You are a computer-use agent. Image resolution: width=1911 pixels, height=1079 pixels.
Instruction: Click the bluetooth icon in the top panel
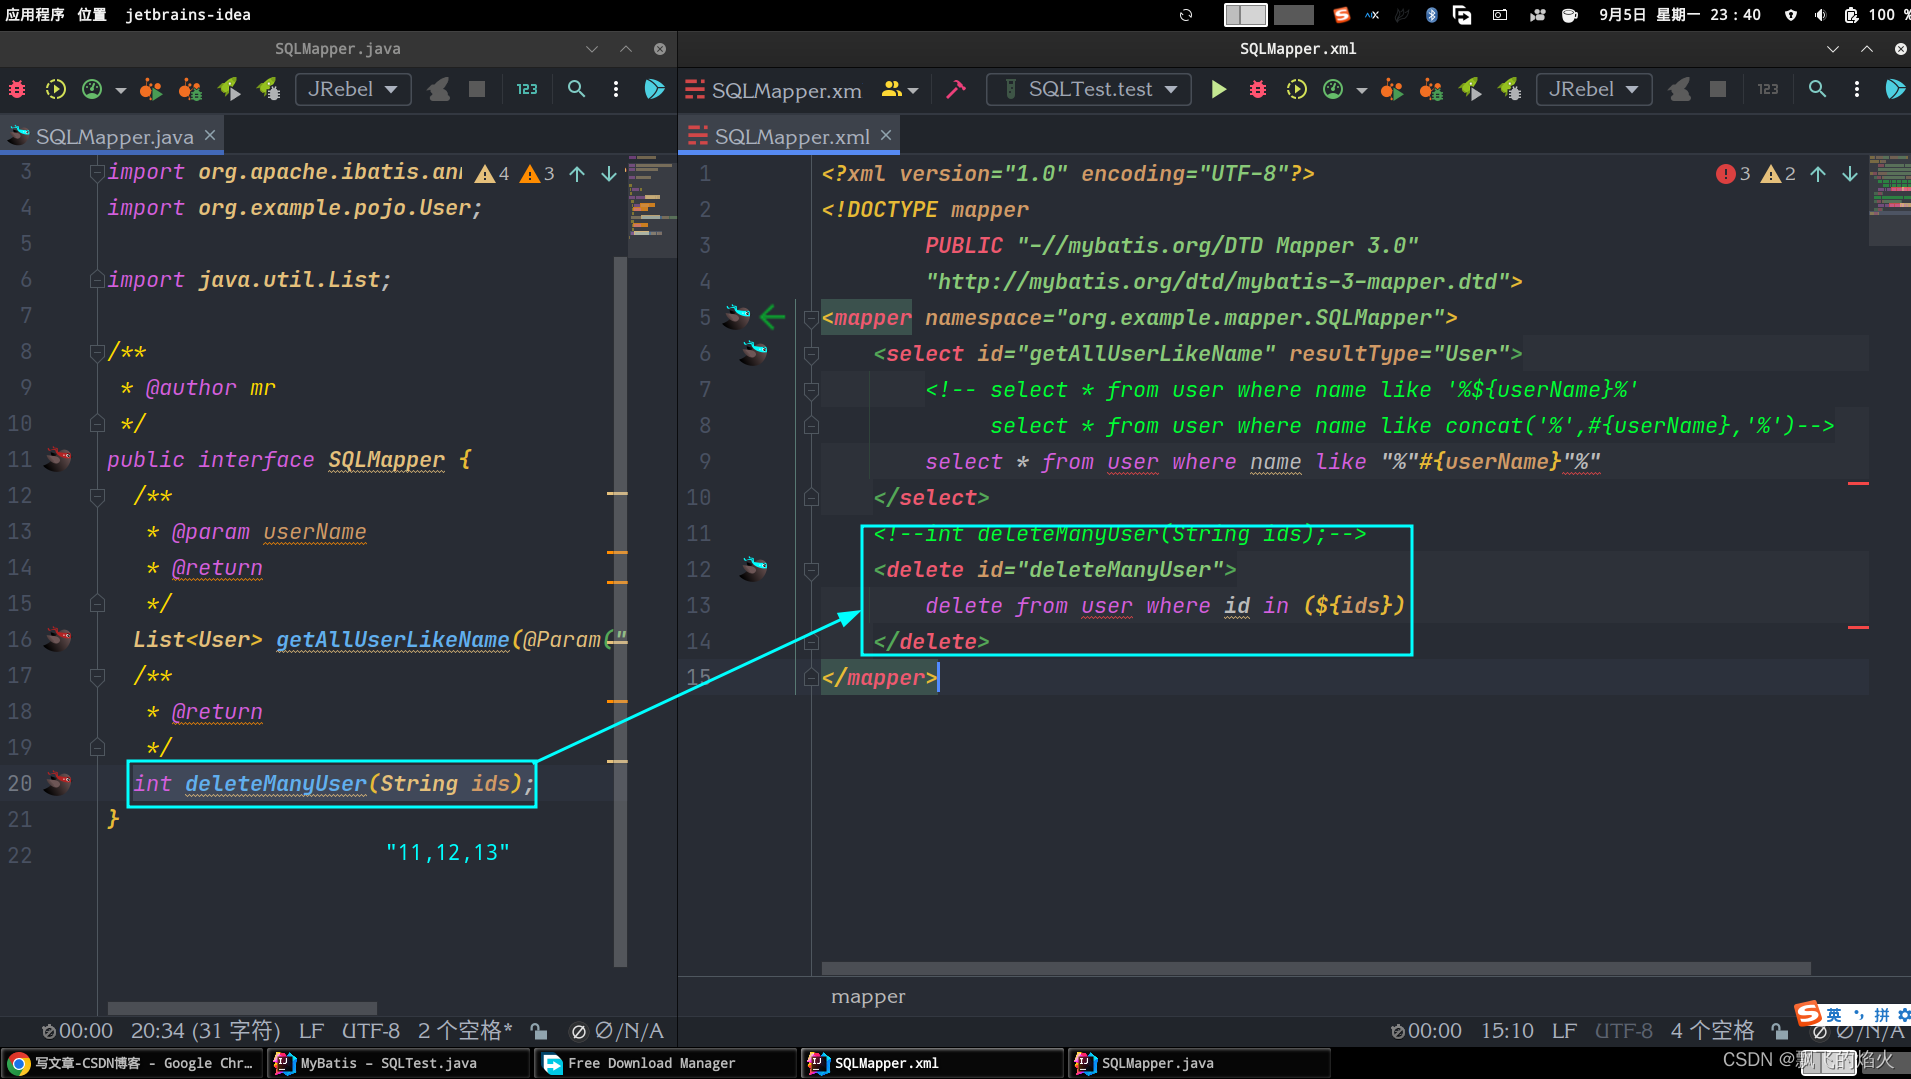click(1432, 15)
